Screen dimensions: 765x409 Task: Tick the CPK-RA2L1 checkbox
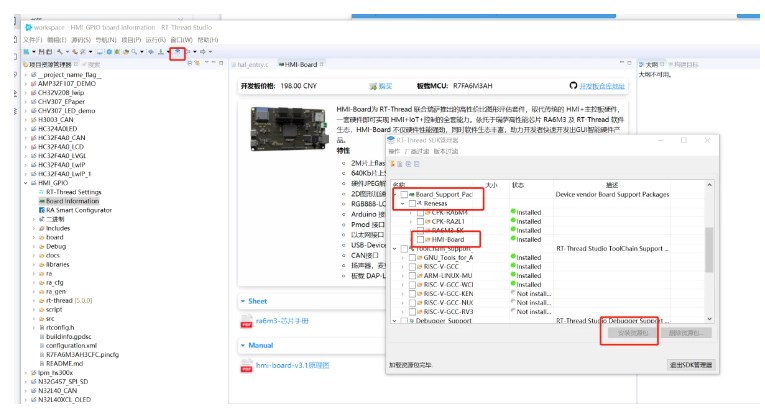coord(421,221)
